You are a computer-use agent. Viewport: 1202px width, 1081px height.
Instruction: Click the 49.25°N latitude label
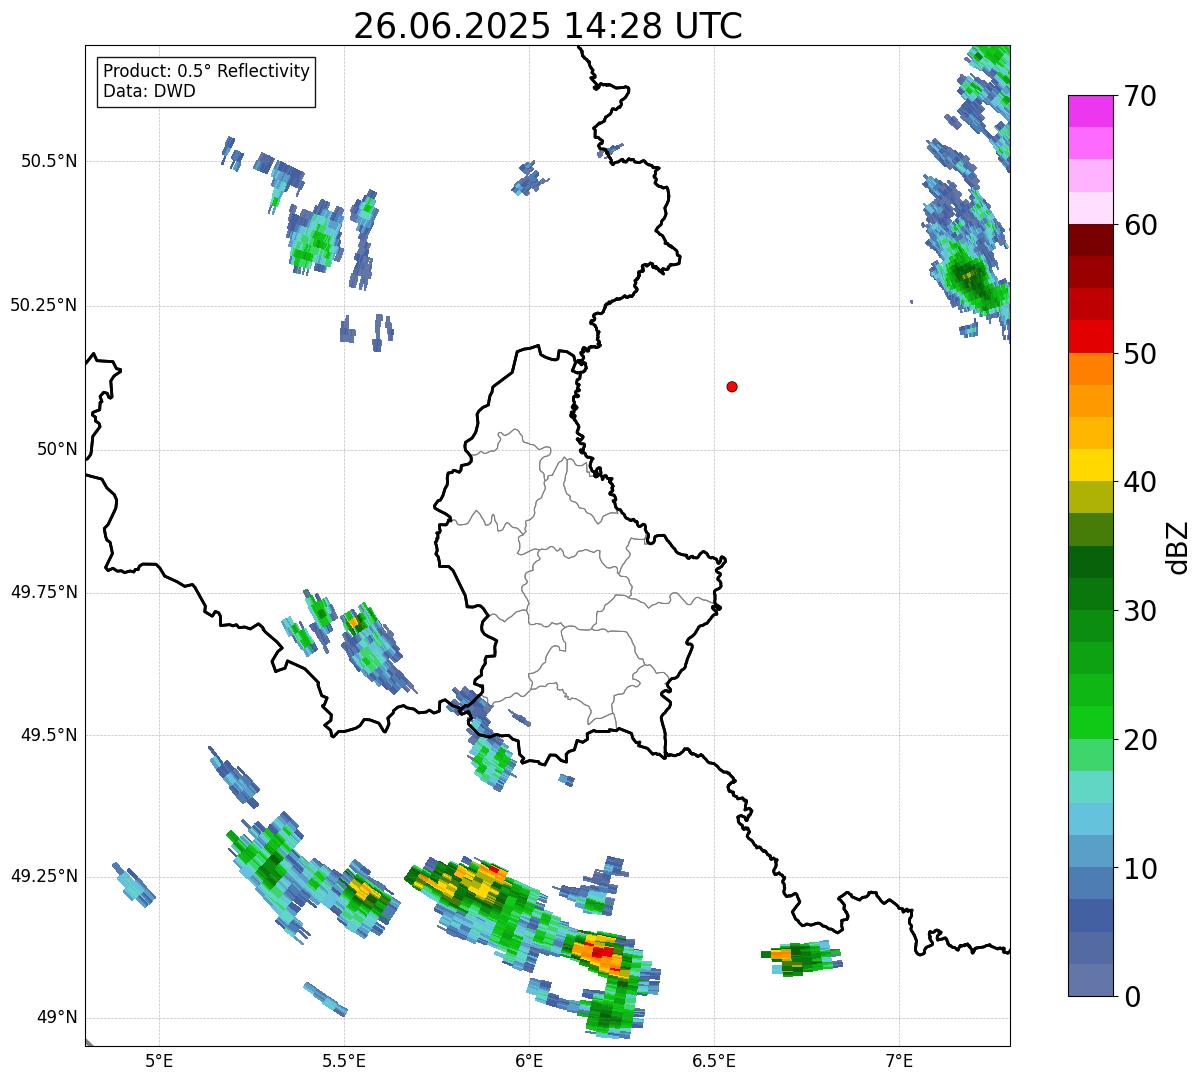click(44, 876)
